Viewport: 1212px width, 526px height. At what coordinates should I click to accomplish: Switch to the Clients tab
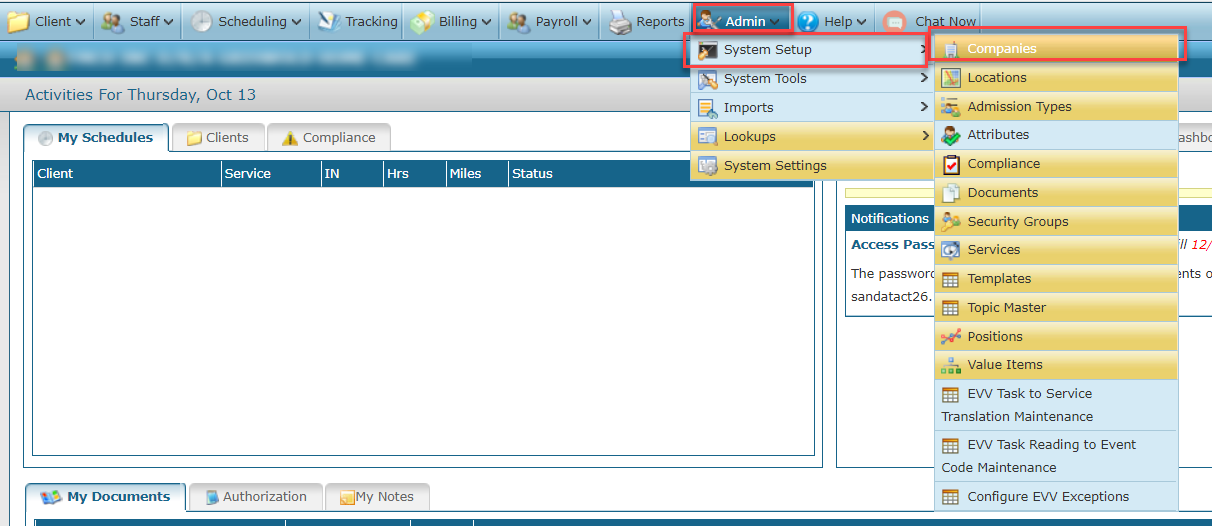click(x=217, y=138)
